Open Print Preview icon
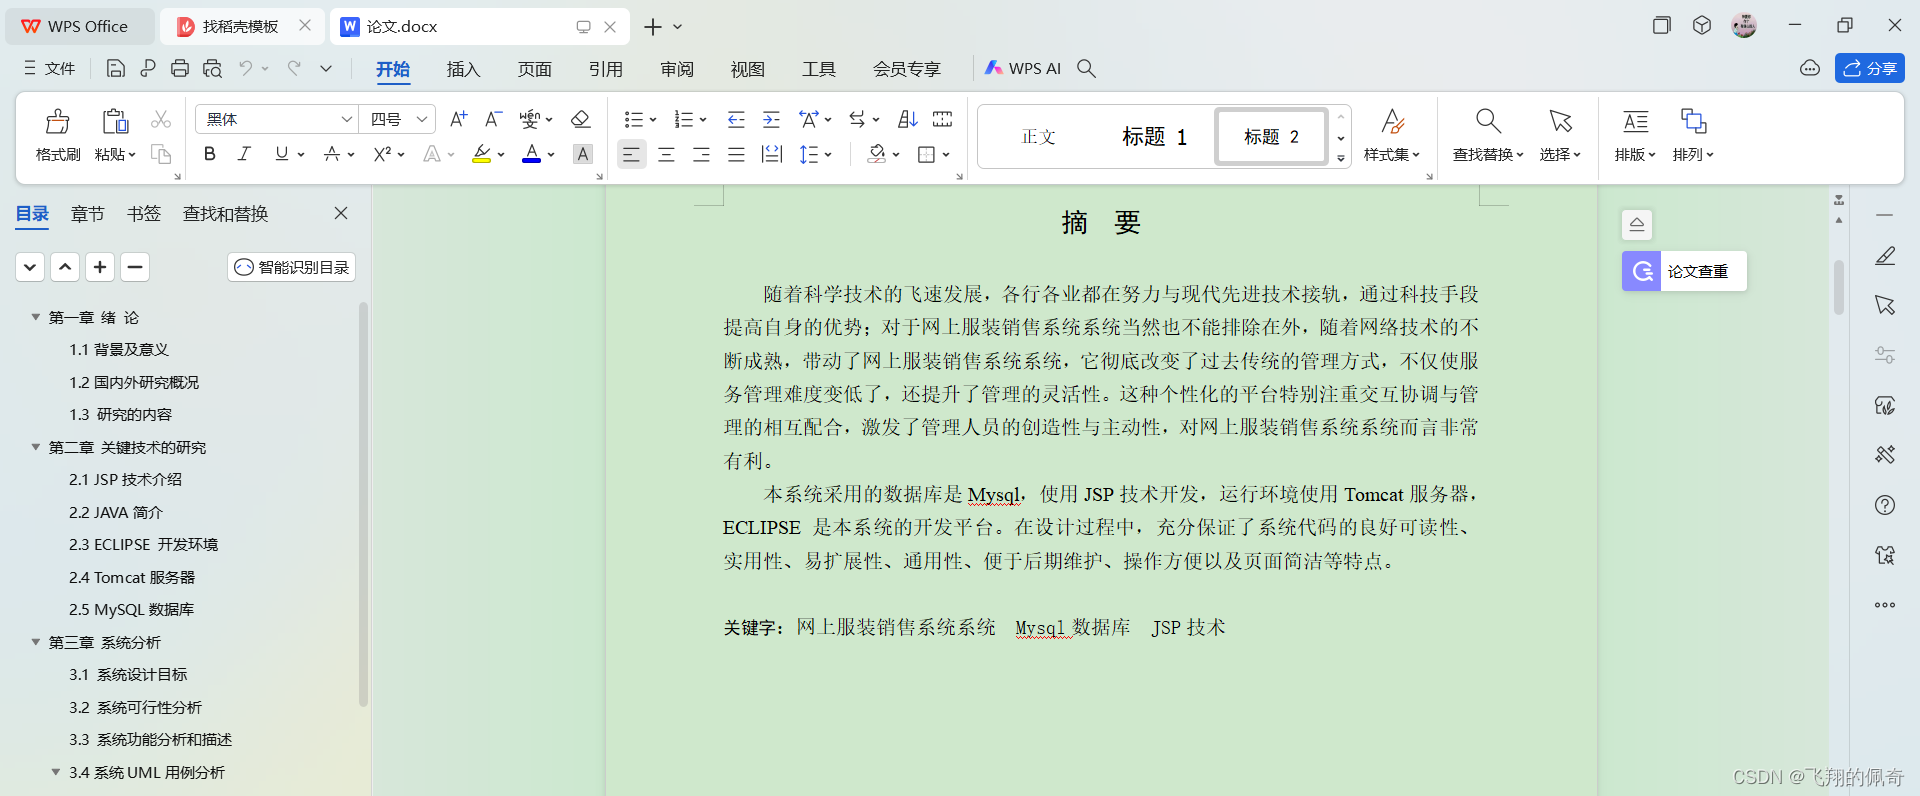1920x796 pixels. [x=212, y=68]
